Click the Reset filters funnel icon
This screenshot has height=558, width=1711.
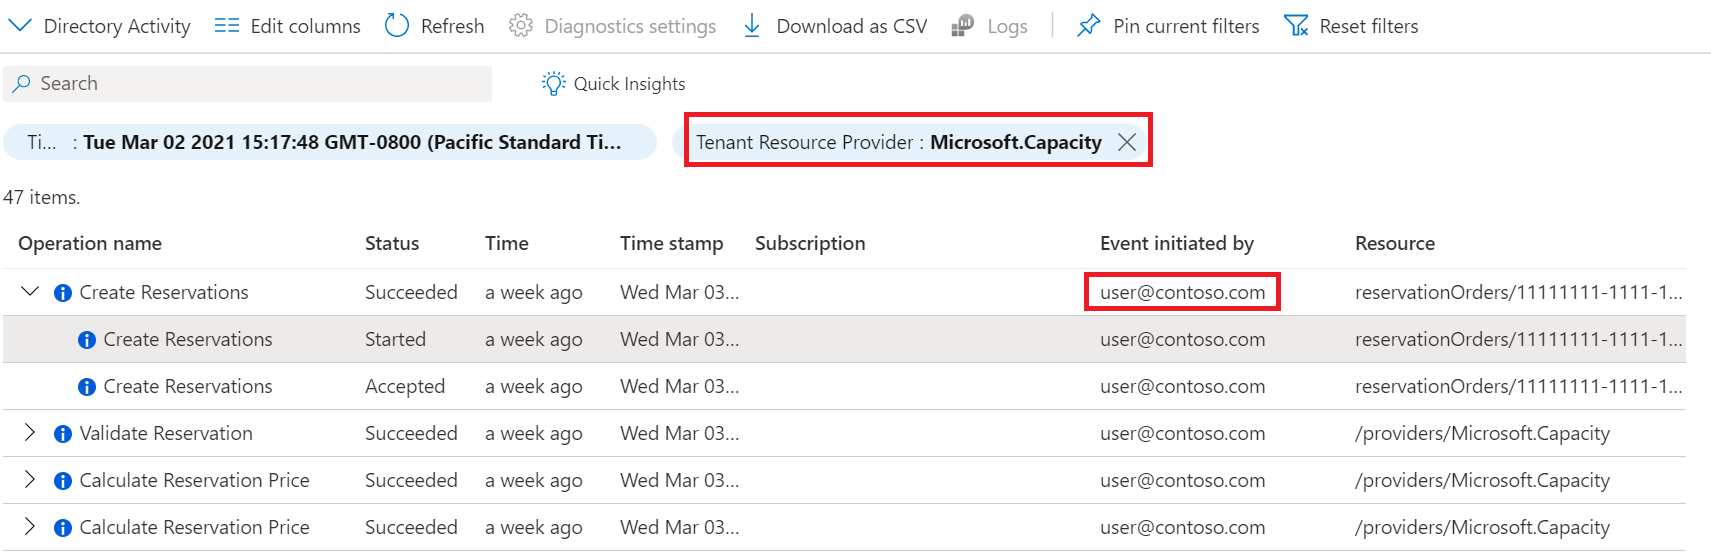1296,26
